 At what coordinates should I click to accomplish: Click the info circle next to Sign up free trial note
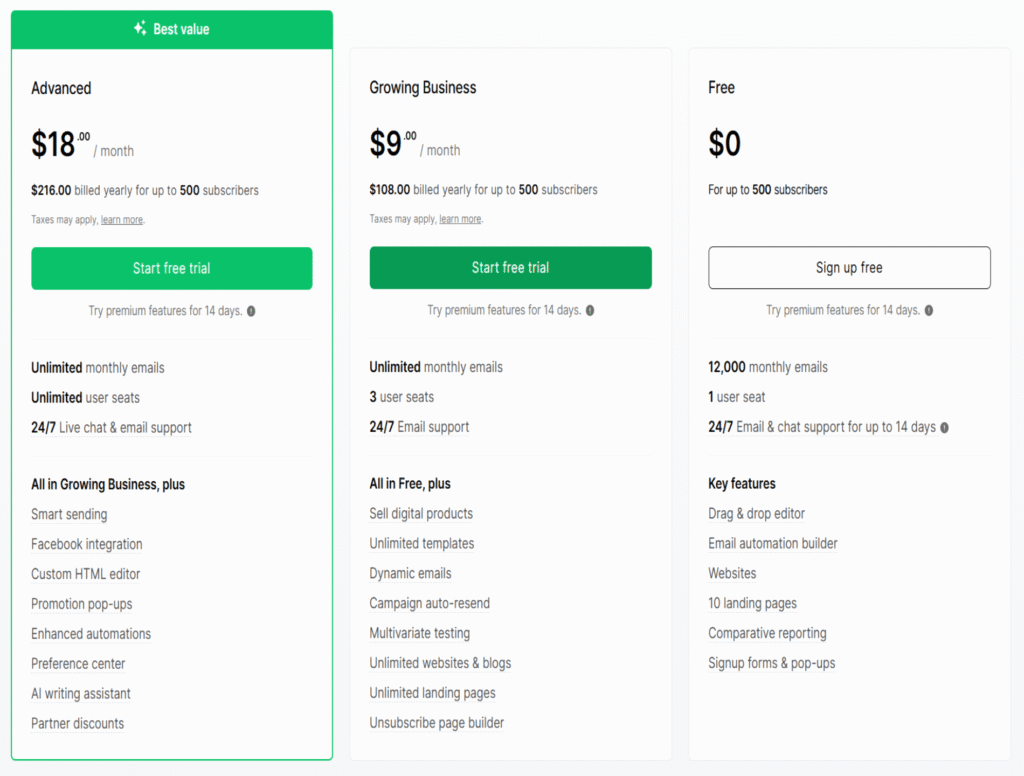[927, 311]
